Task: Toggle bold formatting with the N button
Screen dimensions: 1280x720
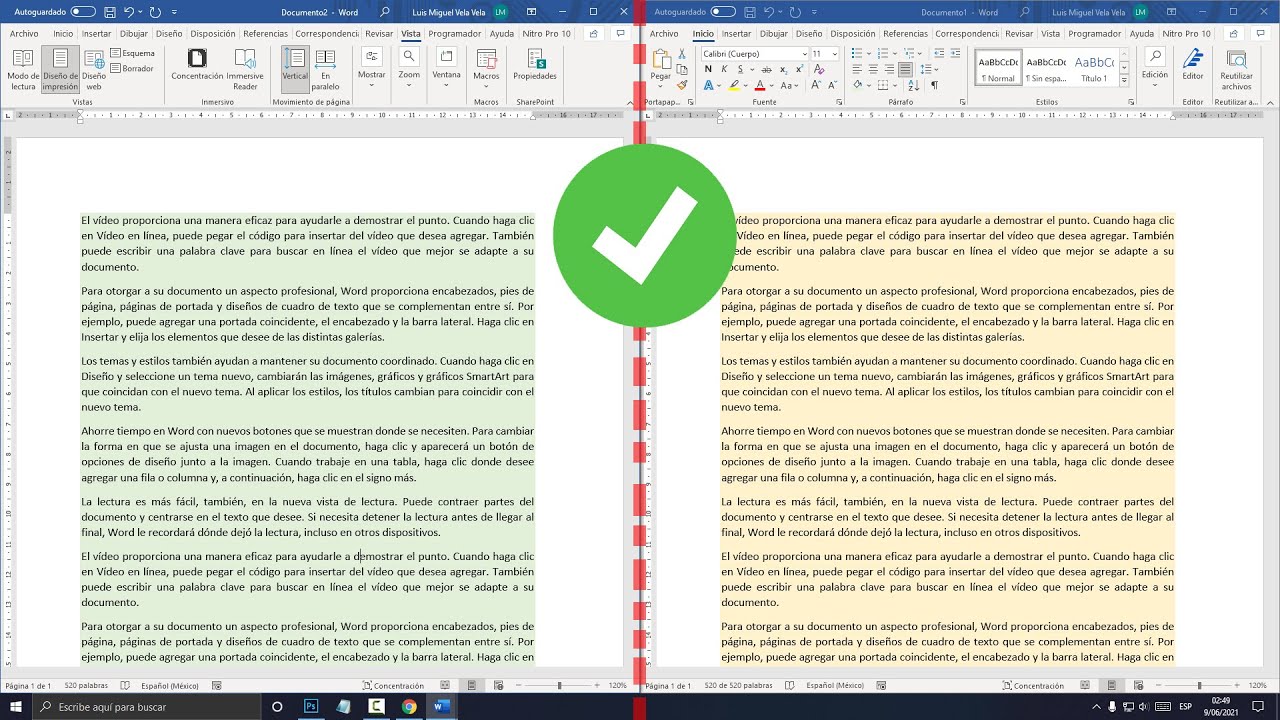Action: [709, 68]
